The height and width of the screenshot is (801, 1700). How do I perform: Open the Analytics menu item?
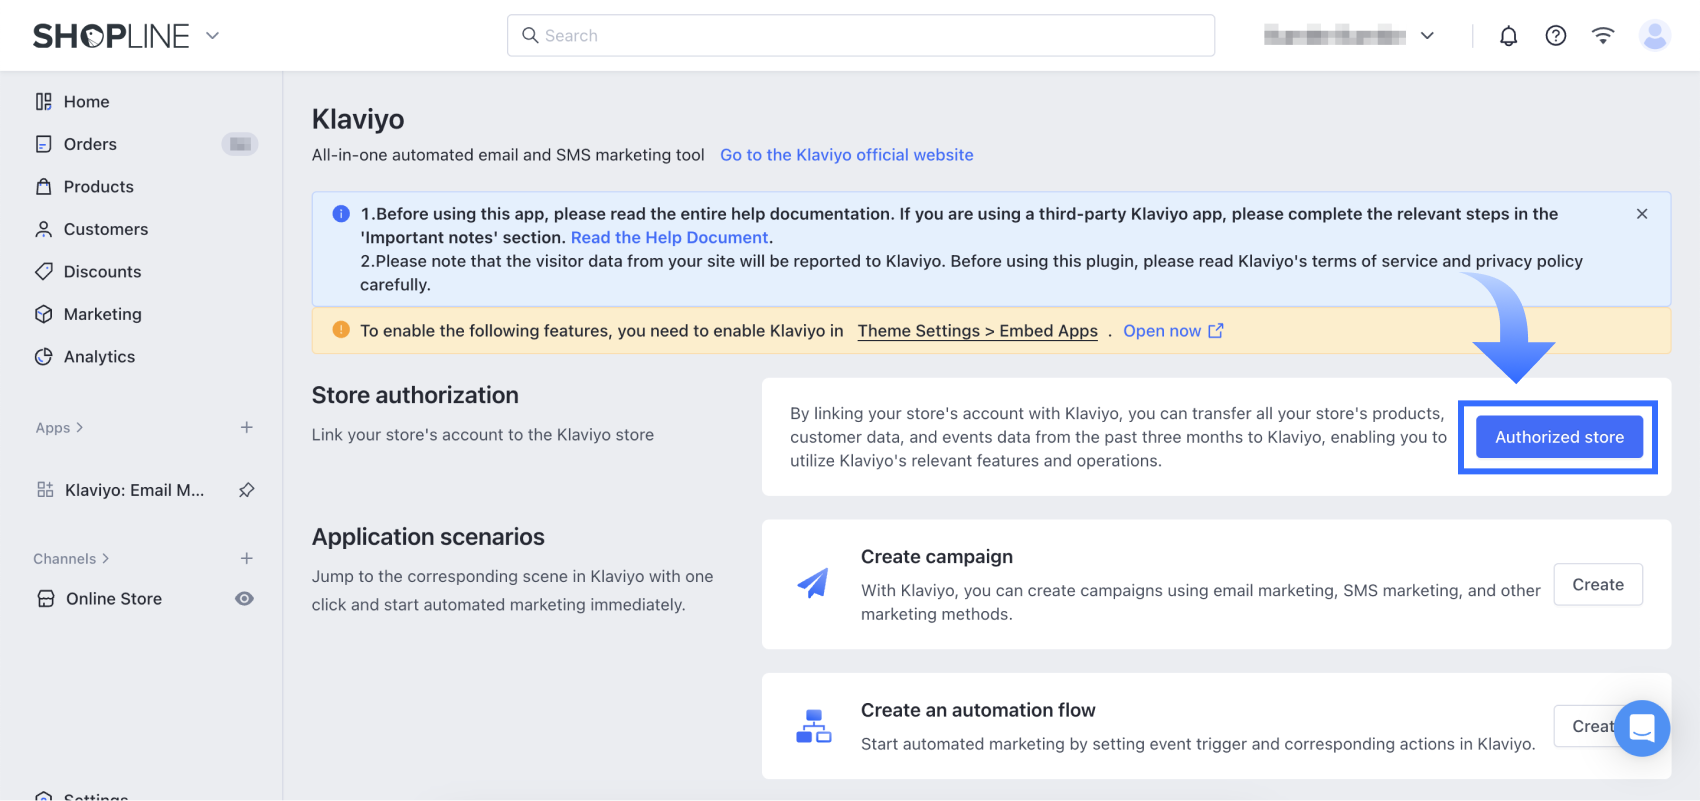click(99, 357)
